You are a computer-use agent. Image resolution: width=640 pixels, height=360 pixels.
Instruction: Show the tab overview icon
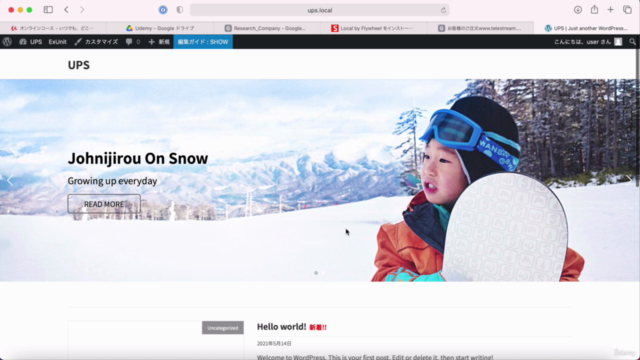click(627, 10)
